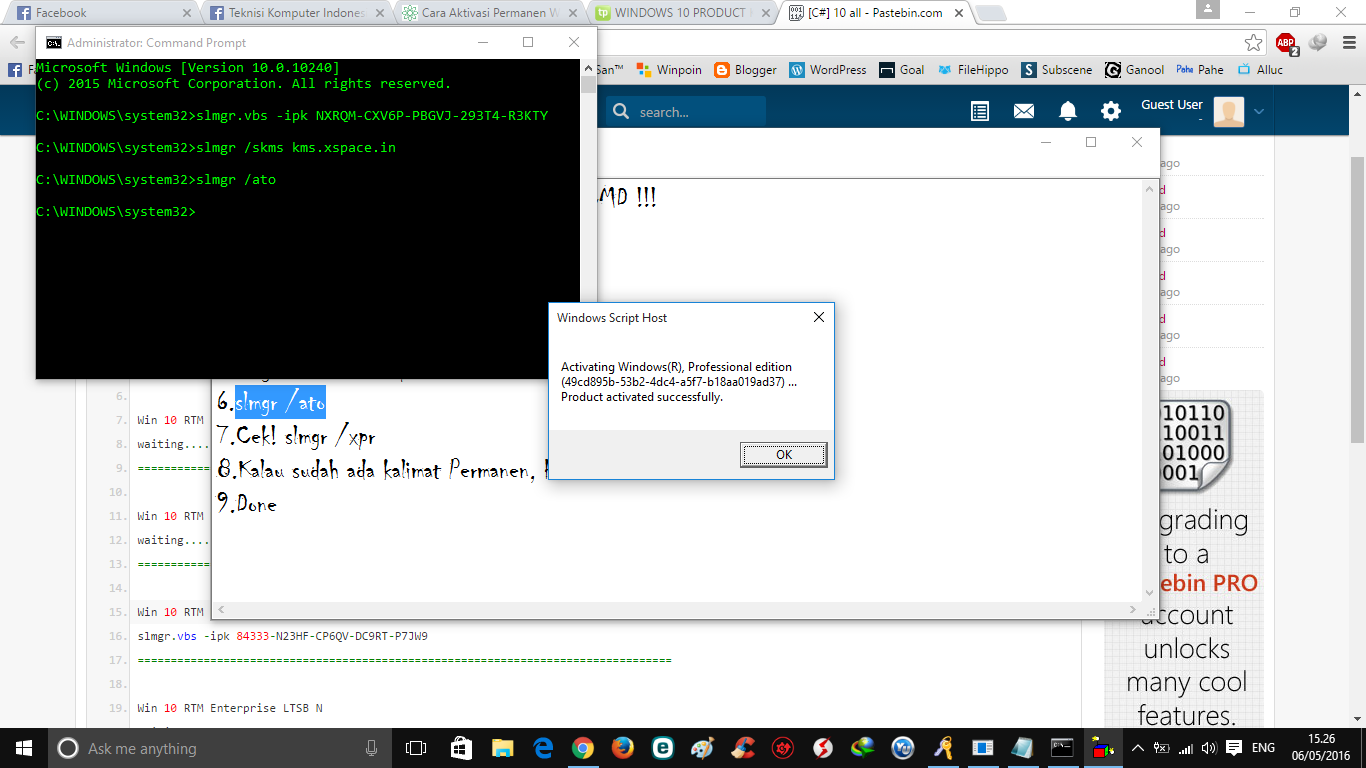Viewport: 1366px width, 768px height.
Task: Open the Blogger bookmark
Action: [x=746, y=70]
